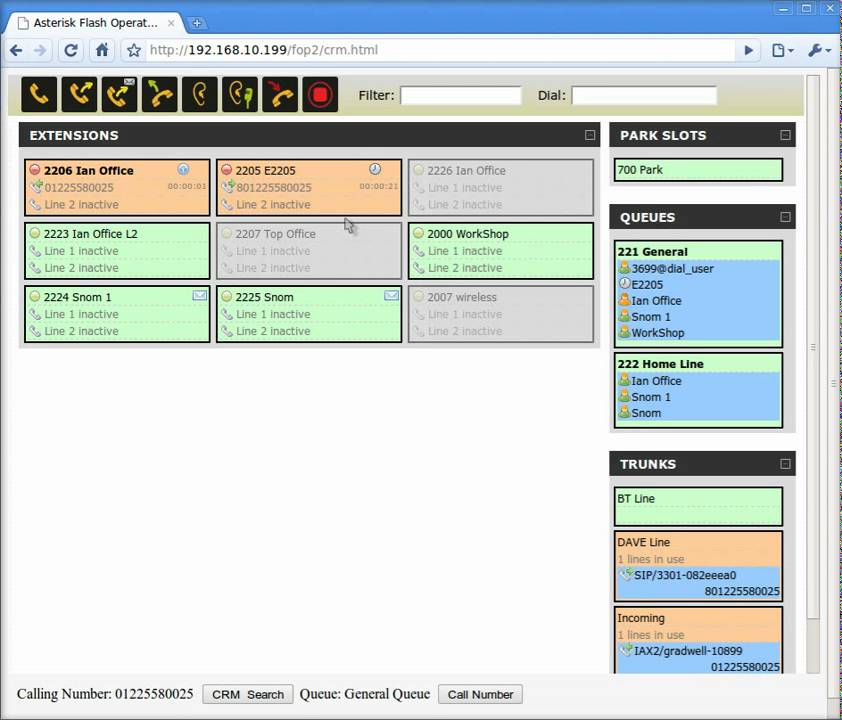Image resolution: width=842 pixels, height=720 pixels.
Task: Click the Whisper ear icon with microphone
Action: click(240, 95)
